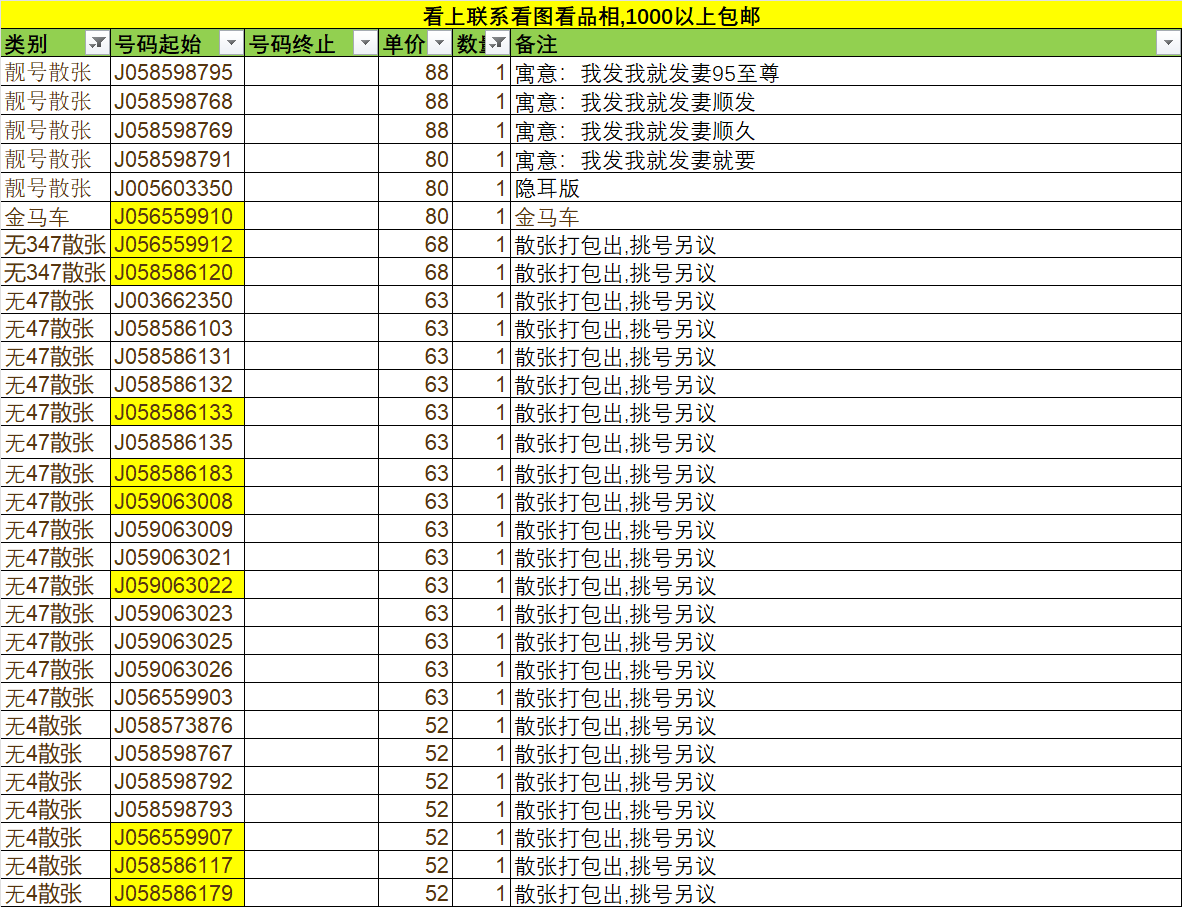Select cell J058586131
Image resolution: width=1182 pixels, height=907 pixels.
coord(178,356)
